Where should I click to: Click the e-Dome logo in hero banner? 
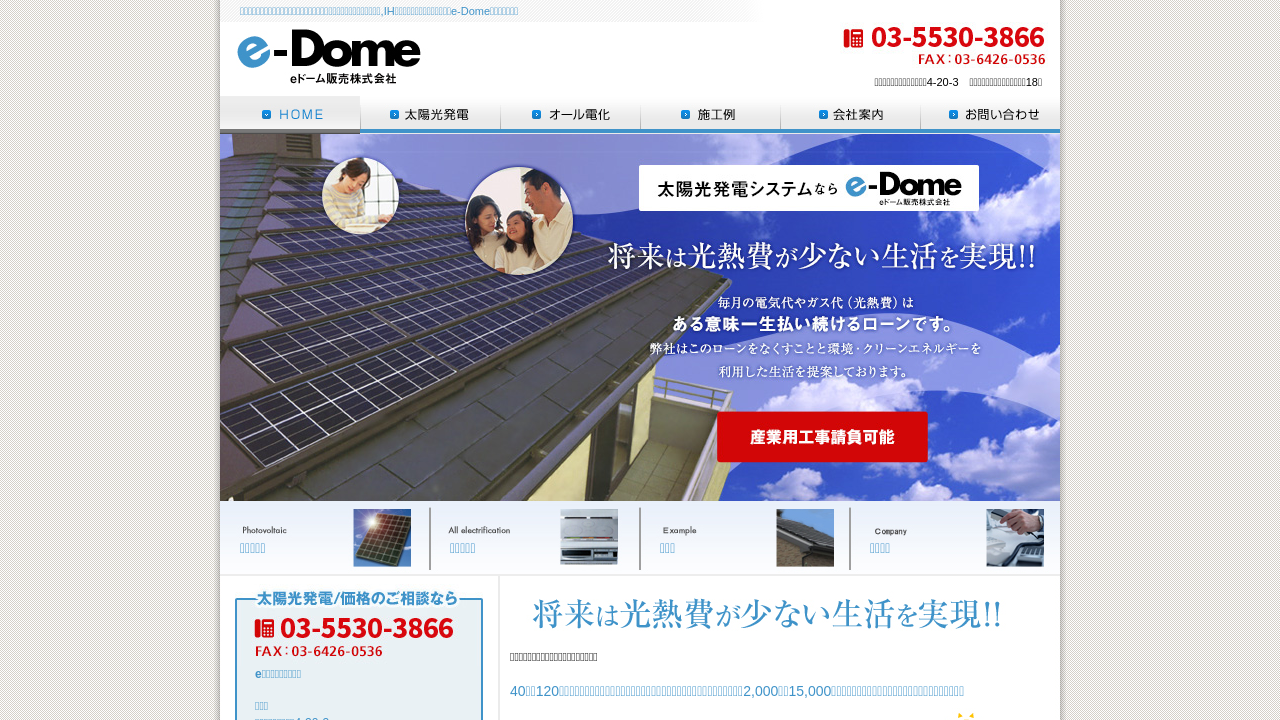pyautogui.click(x=903, y=188)
